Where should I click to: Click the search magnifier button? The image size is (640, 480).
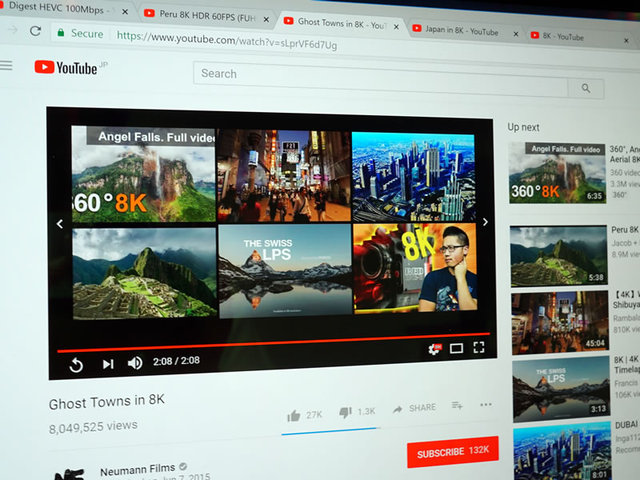[x=585, y=88]
